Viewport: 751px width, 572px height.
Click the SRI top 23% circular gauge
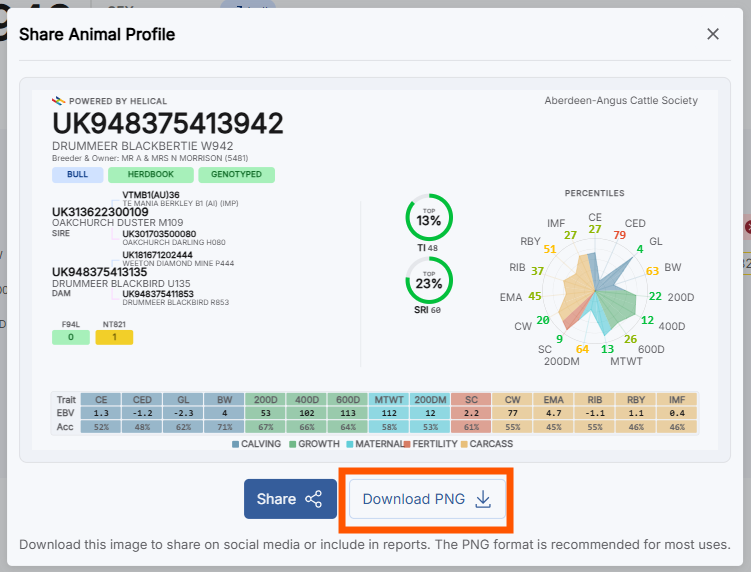(x=429, y=281)
